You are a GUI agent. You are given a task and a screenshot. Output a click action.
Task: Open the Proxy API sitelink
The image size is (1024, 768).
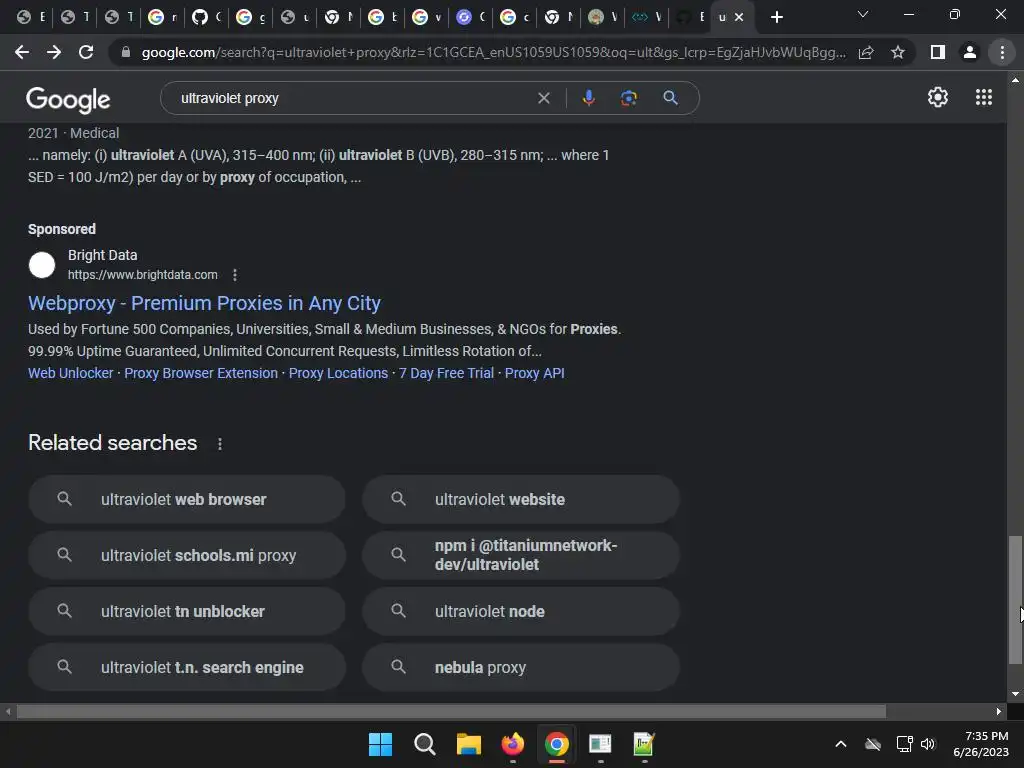535,373
